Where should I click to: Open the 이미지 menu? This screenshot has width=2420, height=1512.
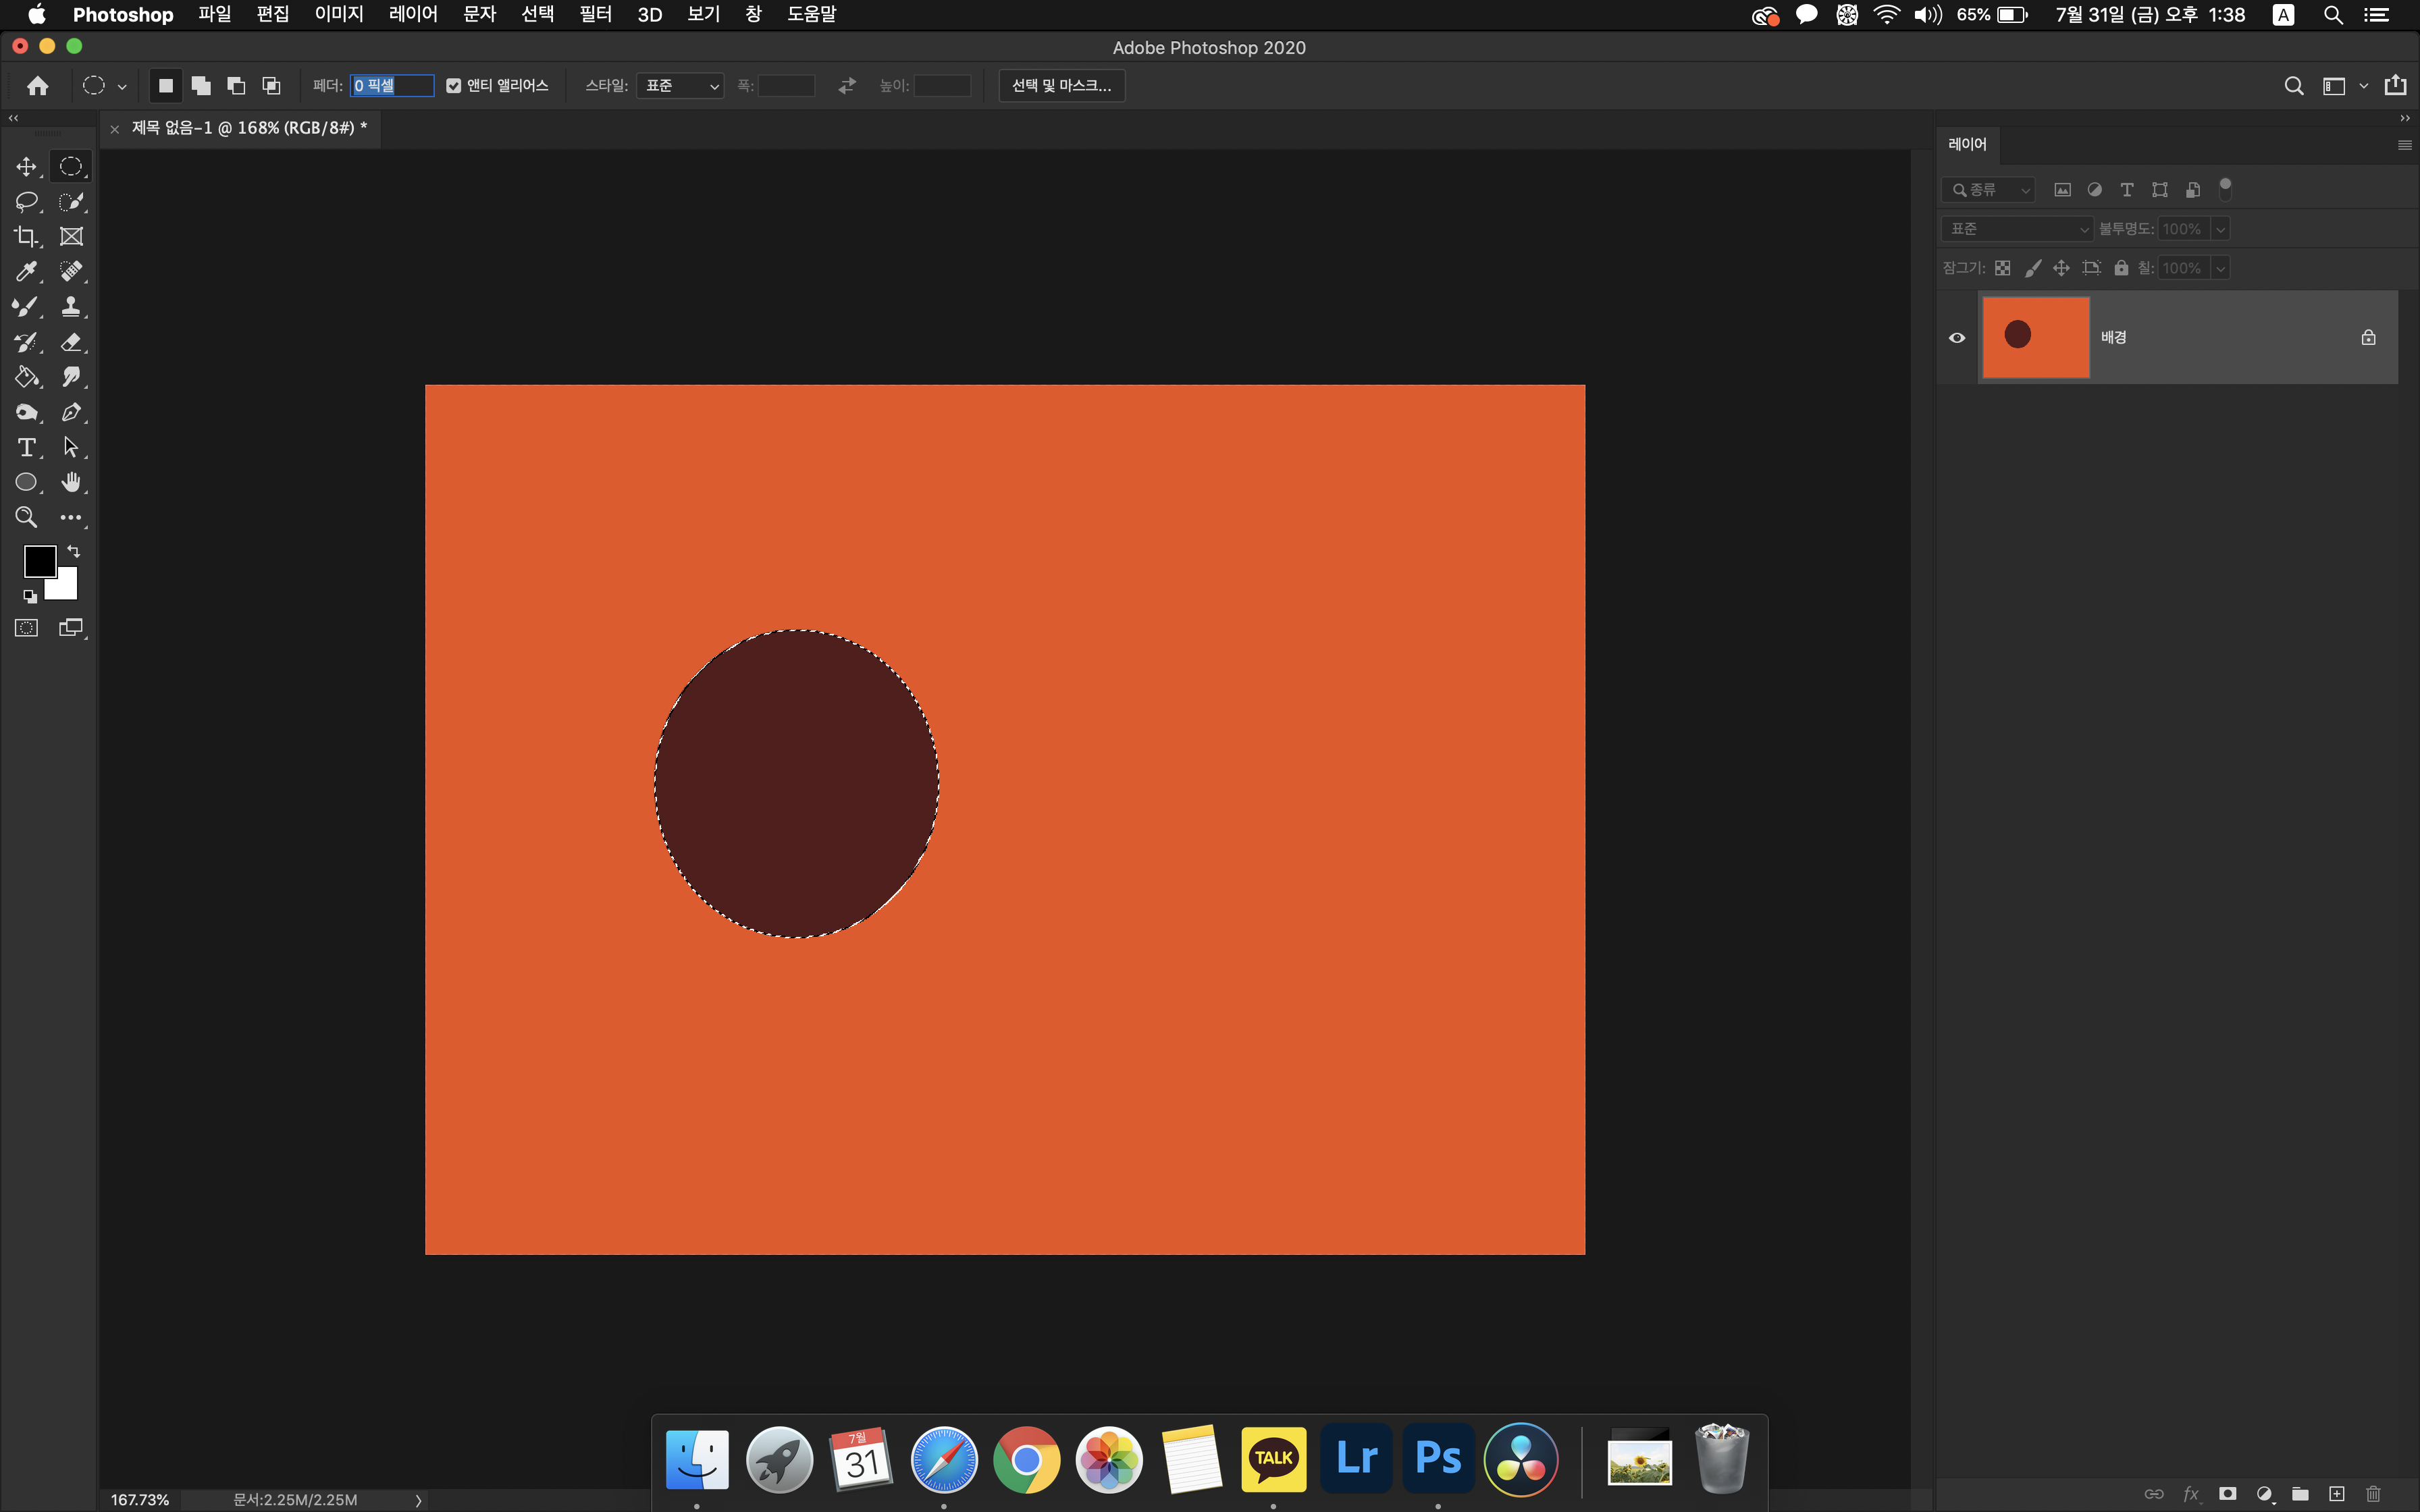(x=339, y=15)
